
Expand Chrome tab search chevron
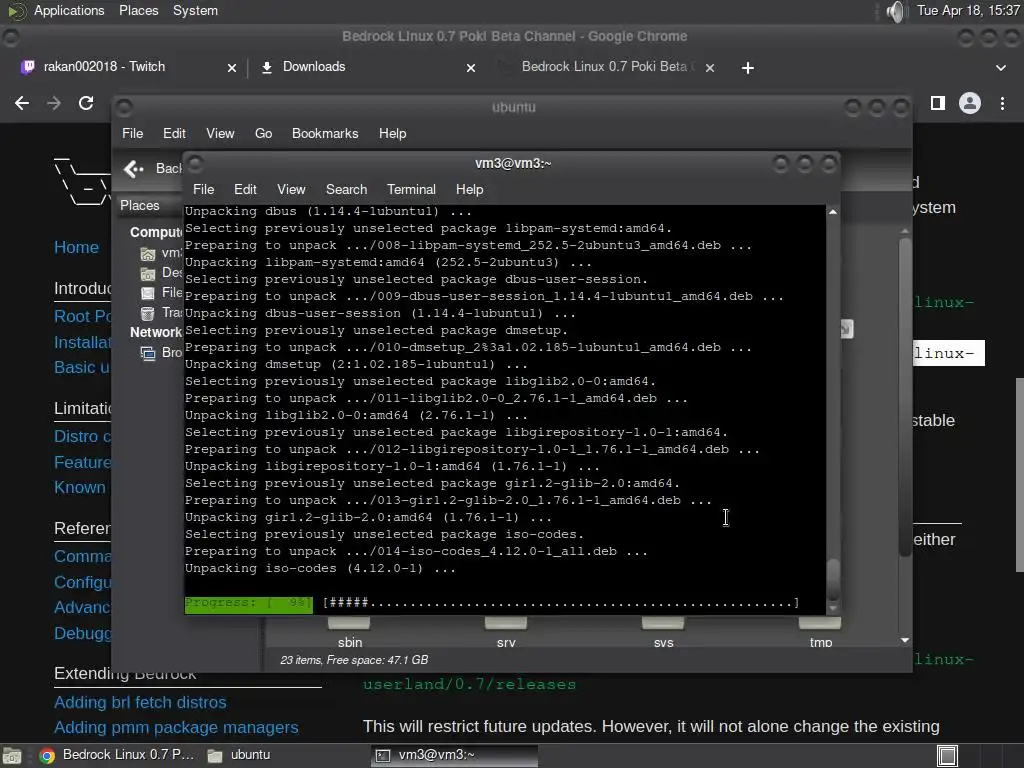coord(1000,68)
